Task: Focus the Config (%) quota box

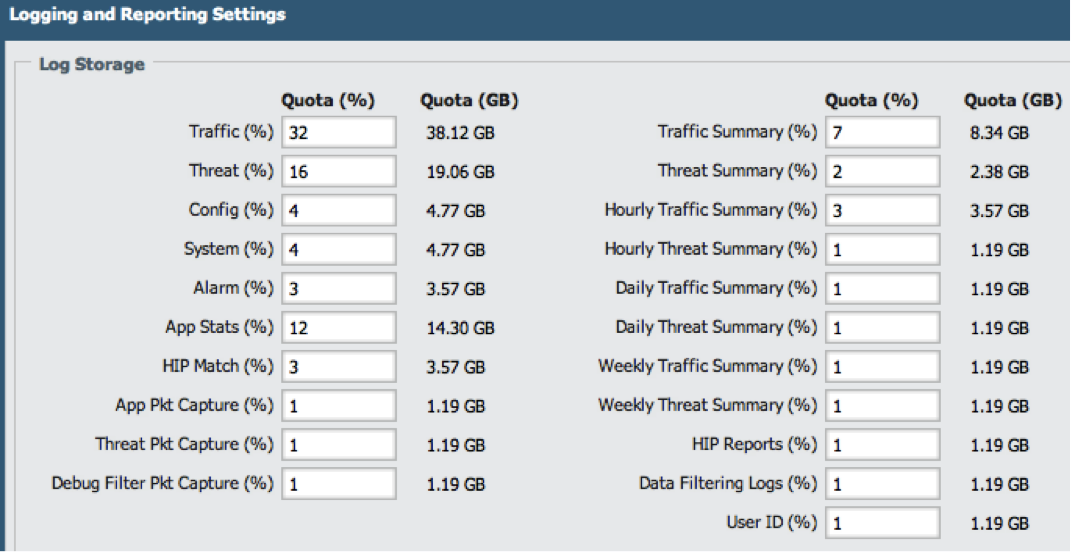Action: tap(338, 210)
